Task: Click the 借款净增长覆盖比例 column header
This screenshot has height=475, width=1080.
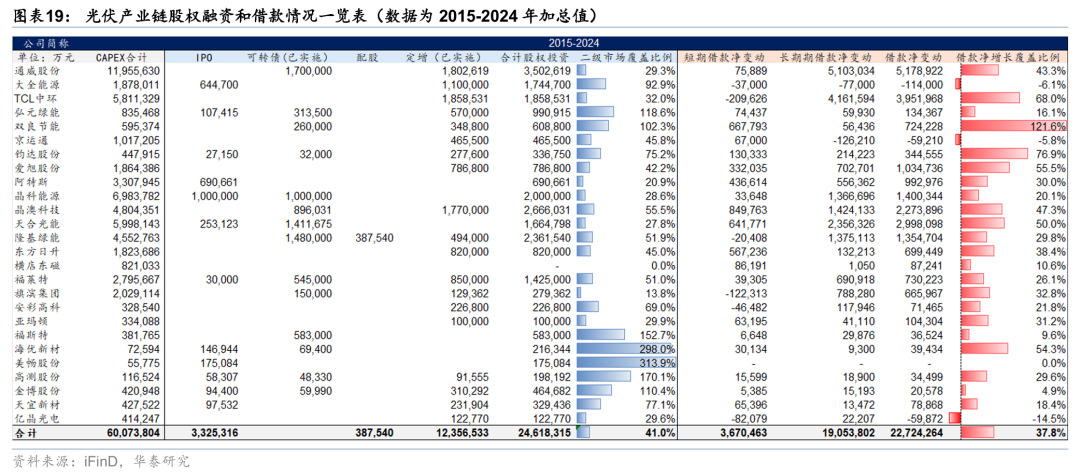Action: point(1010,57)
